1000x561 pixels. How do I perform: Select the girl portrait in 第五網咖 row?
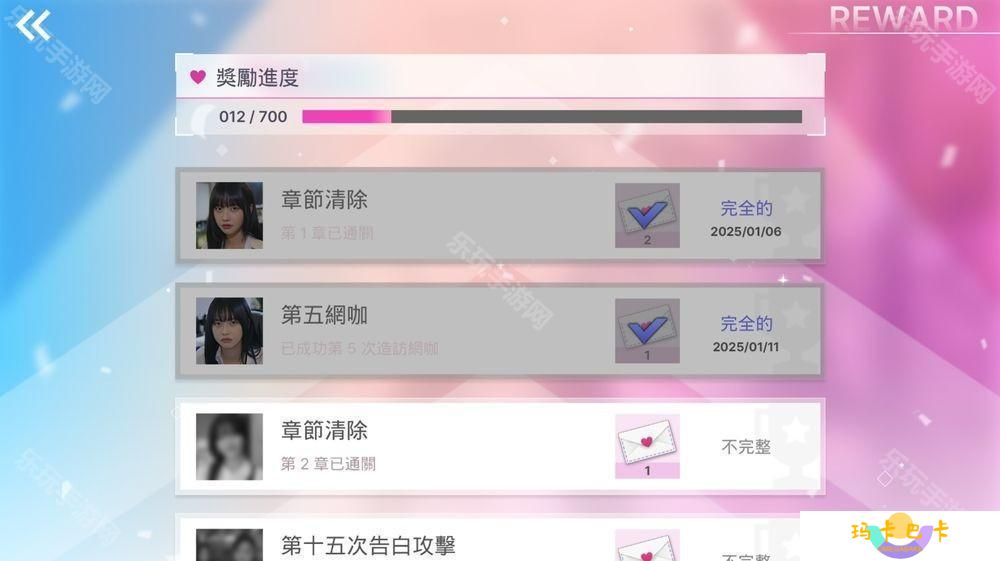pyautogui.click(x=229, y=331)
